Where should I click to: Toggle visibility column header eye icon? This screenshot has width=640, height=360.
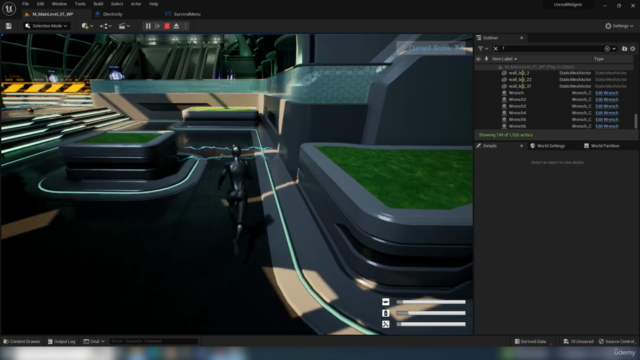click(x=478, y=59)
